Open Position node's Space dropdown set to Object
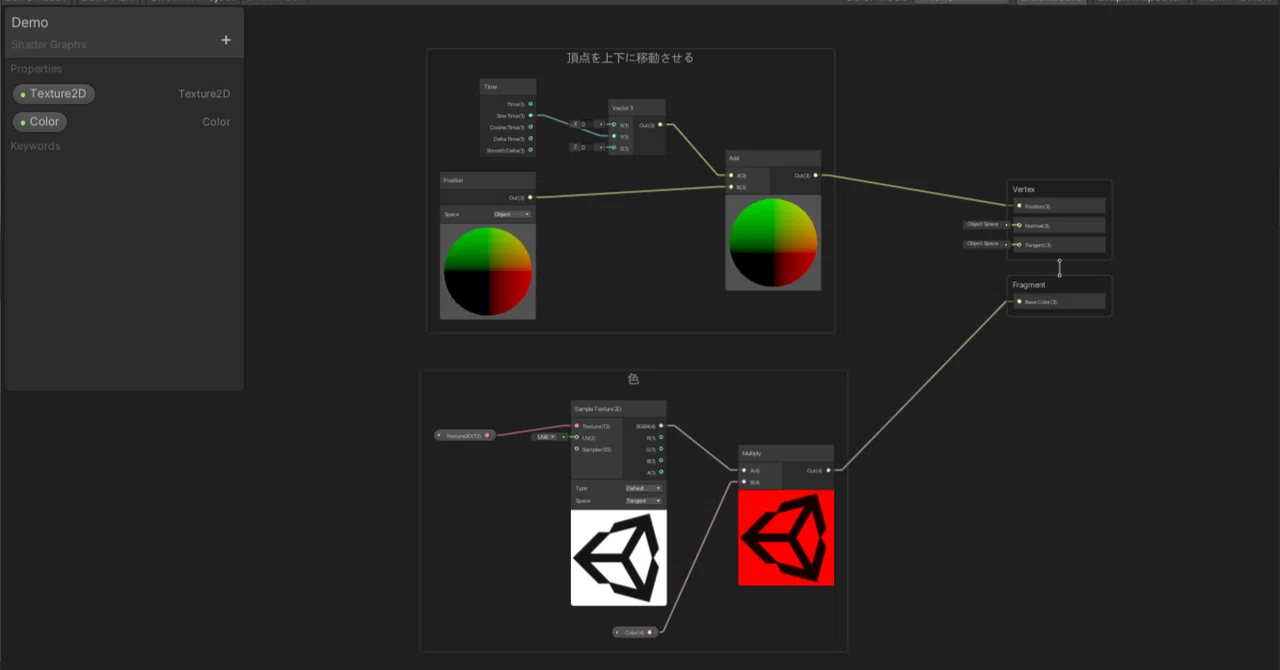Image resolution: width=1280 pixels, height=670 pixels. (512, 214)
